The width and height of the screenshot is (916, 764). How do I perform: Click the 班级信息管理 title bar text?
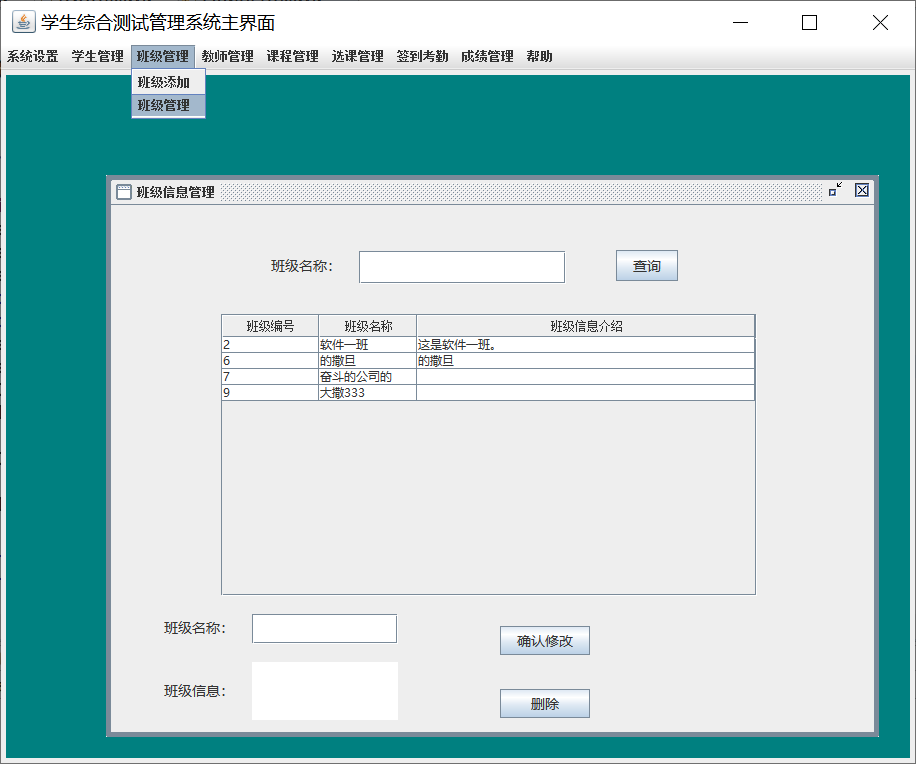pos(176,192)
